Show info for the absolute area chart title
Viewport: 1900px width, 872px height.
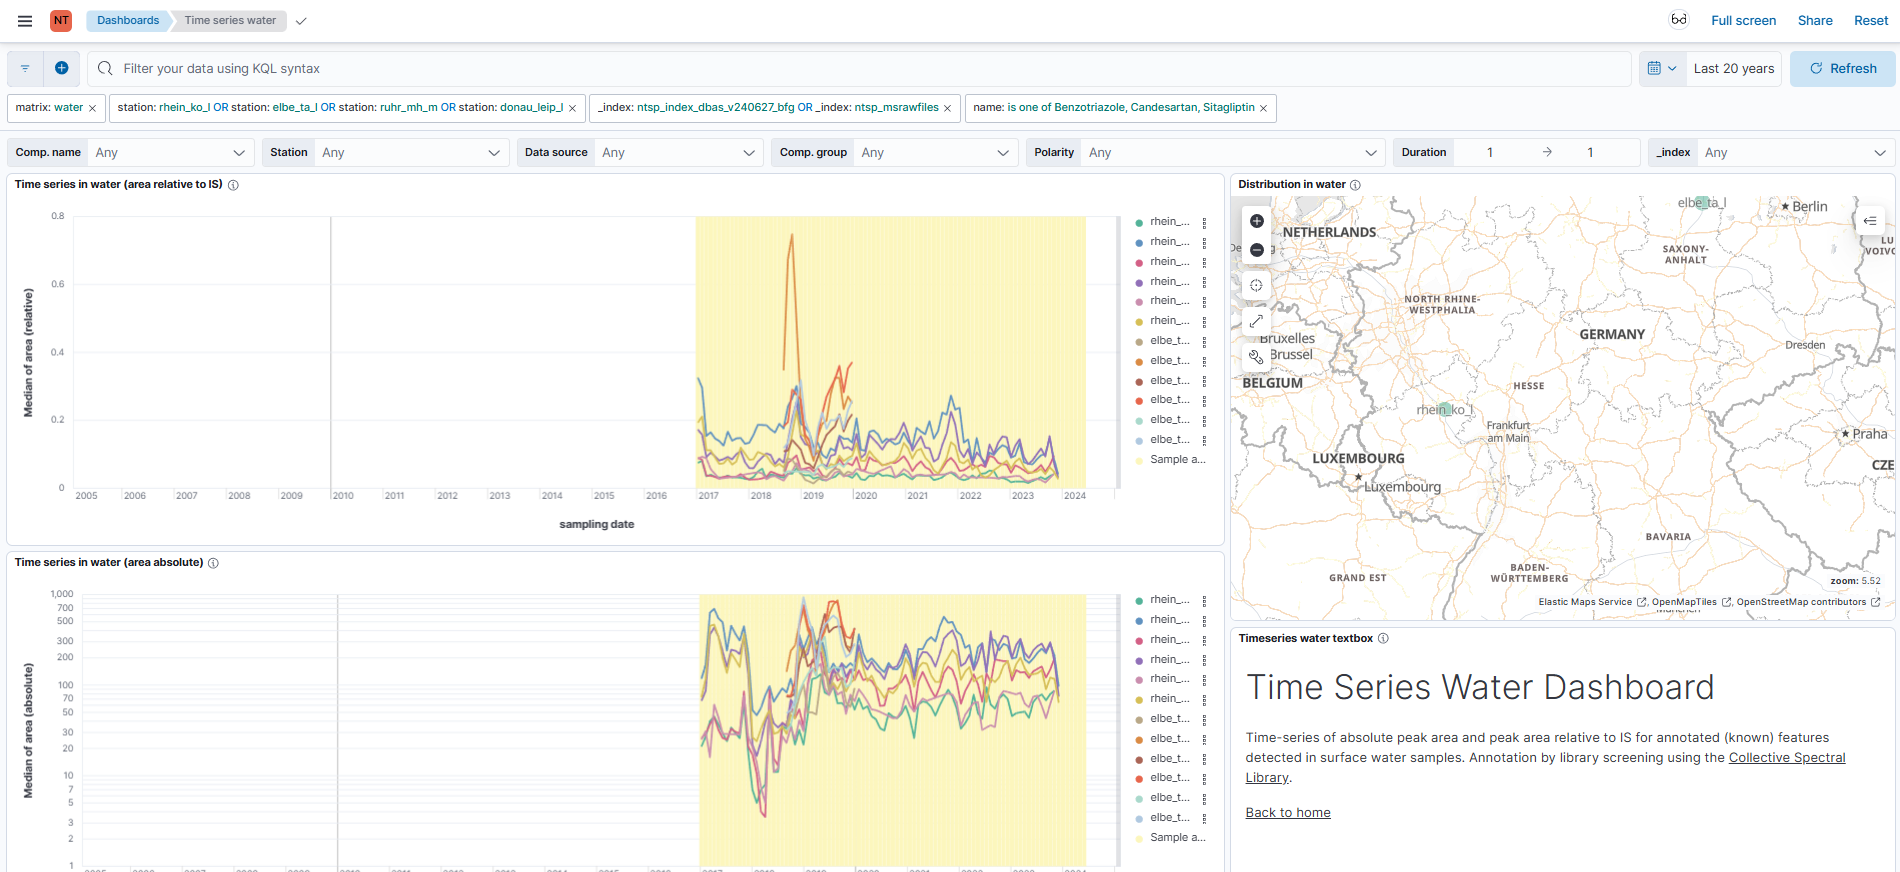[x=213, y=563]
